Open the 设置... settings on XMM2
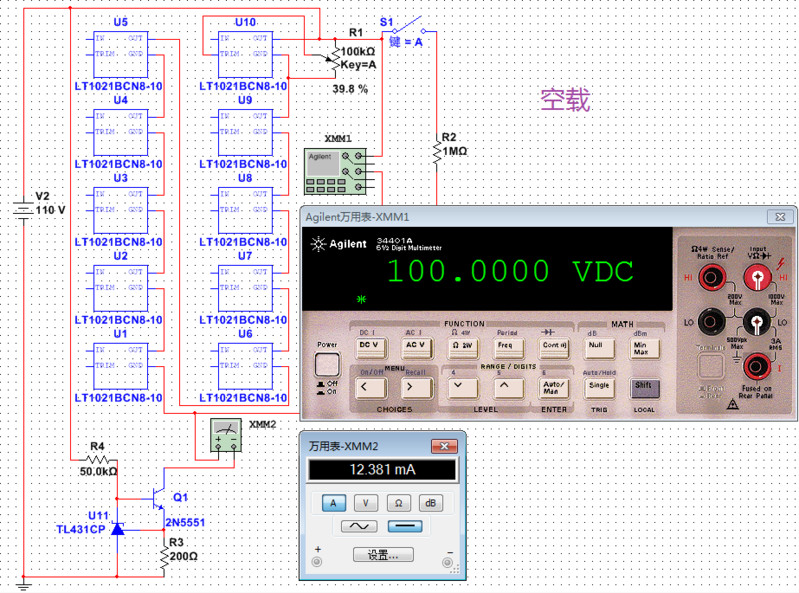Screen dimensions: 799x593 point(382,555)
